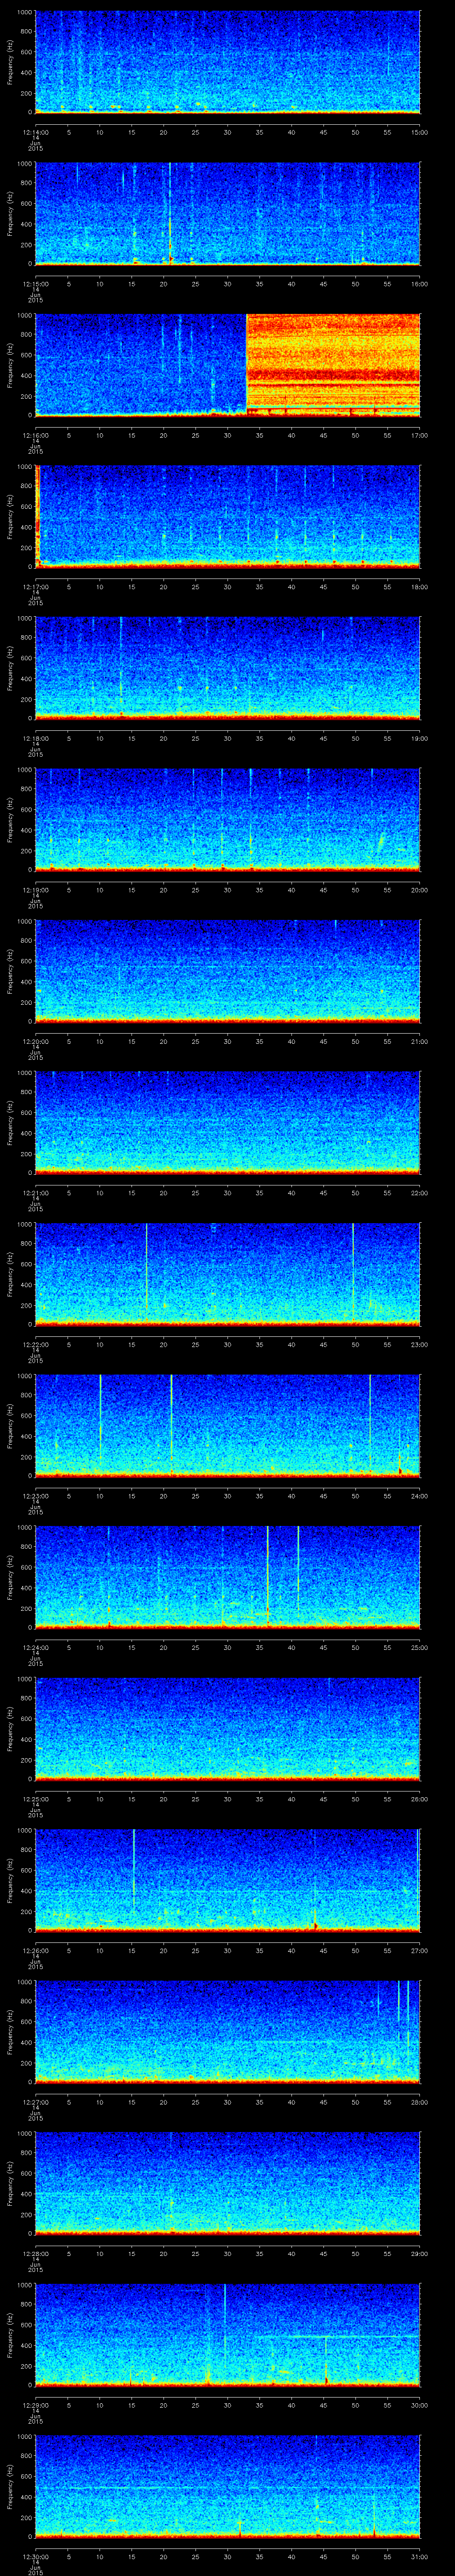The height and width of the screenshot is (2576, 455).
Task: Select the spectrogram panel starting at 12:15:00
Action: coord(228,213)
